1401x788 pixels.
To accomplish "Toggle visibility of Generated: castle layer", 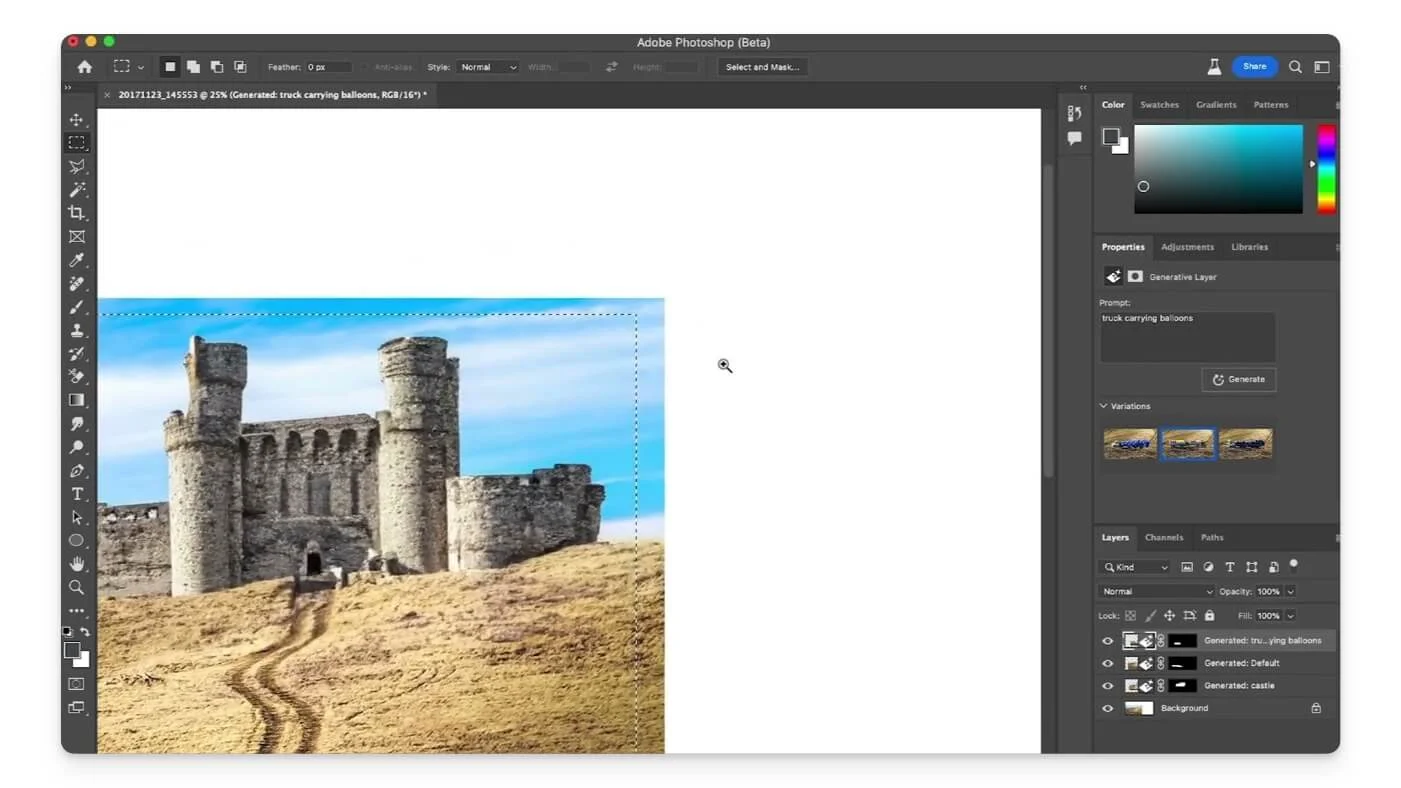I will pyautogui.click(x=1107, y=686).
